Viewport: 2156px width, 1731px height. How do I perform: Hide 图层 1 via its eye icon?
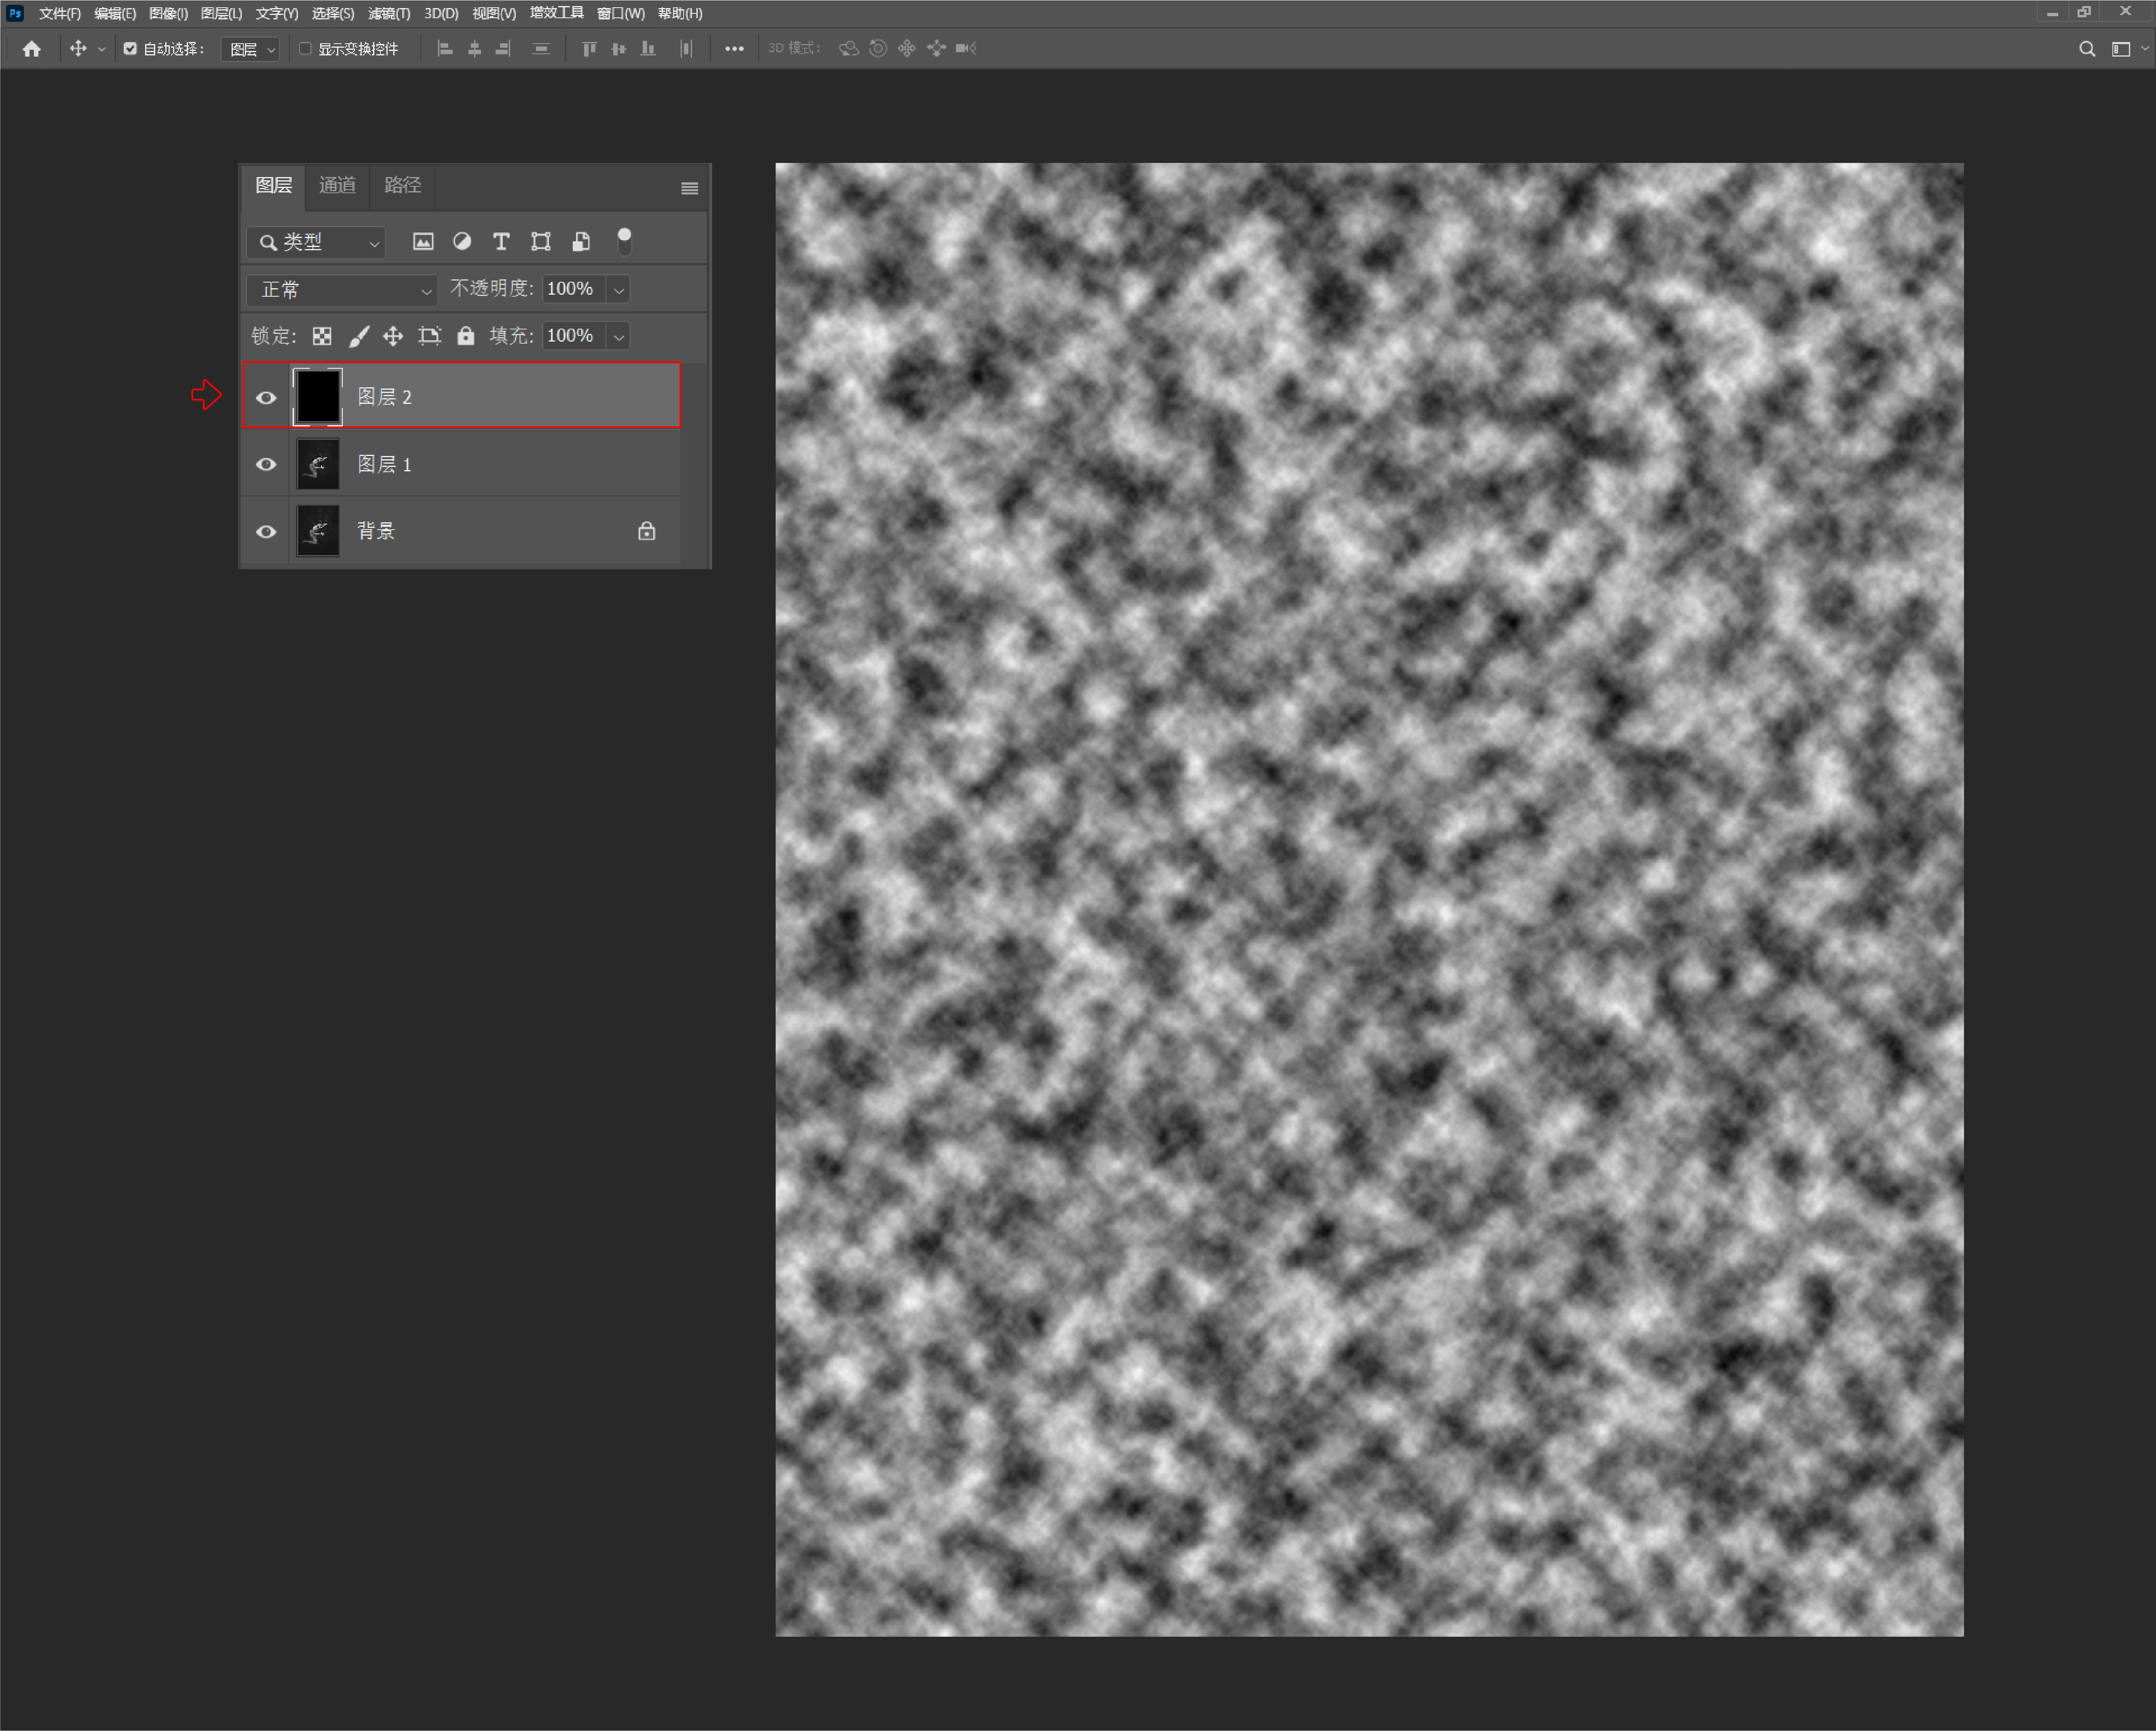pos(266,464)
